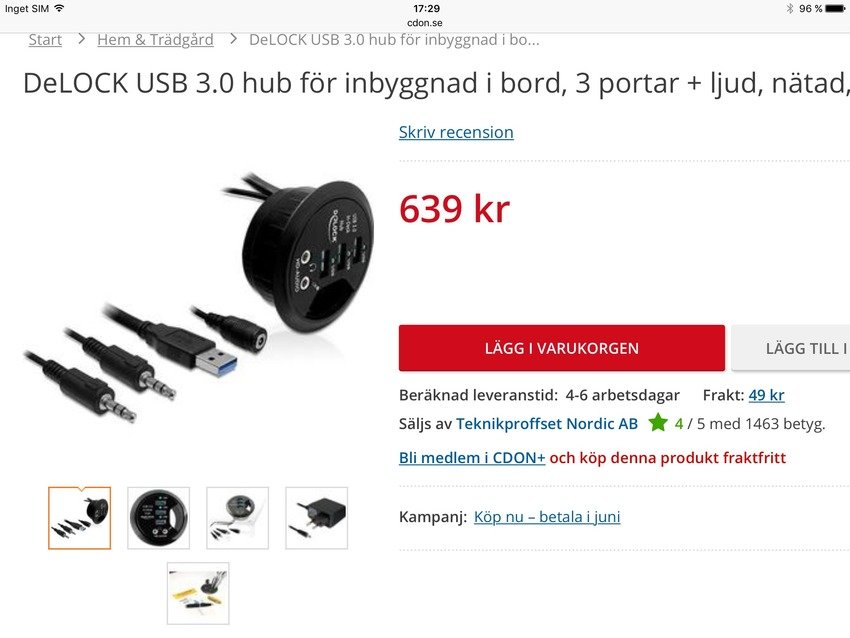This screenshot has width=850, height=638.
Task: Click the Skriv recension link
Action: coord(456,132)
